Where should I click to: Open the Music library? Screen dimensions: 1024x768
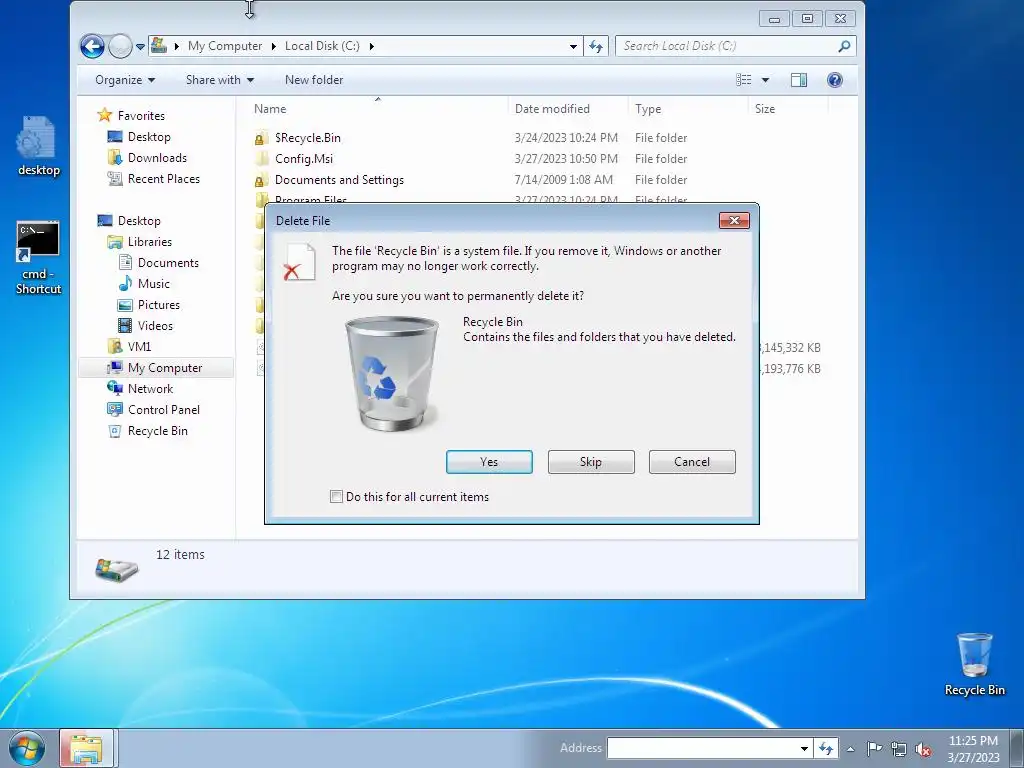pyautogui.click(x=153, y=283)
